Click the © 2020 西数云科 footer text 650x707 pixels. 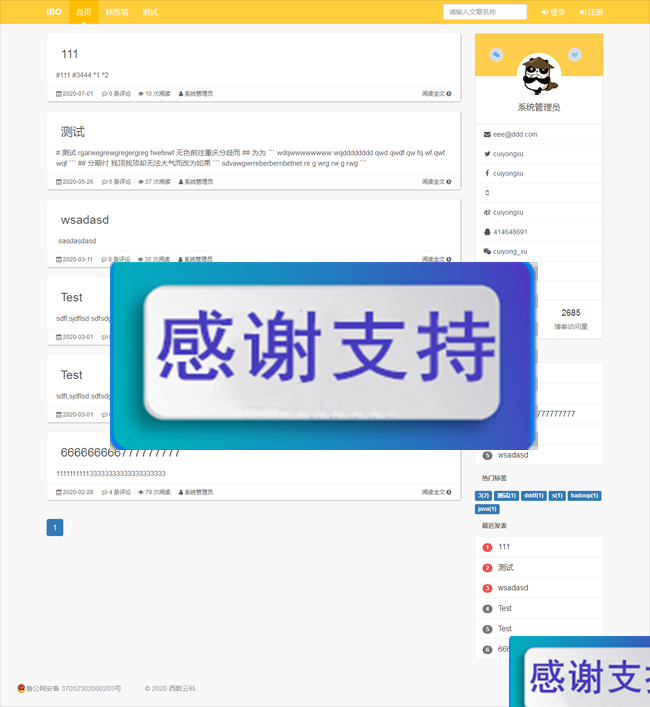(x=171, y=689)
